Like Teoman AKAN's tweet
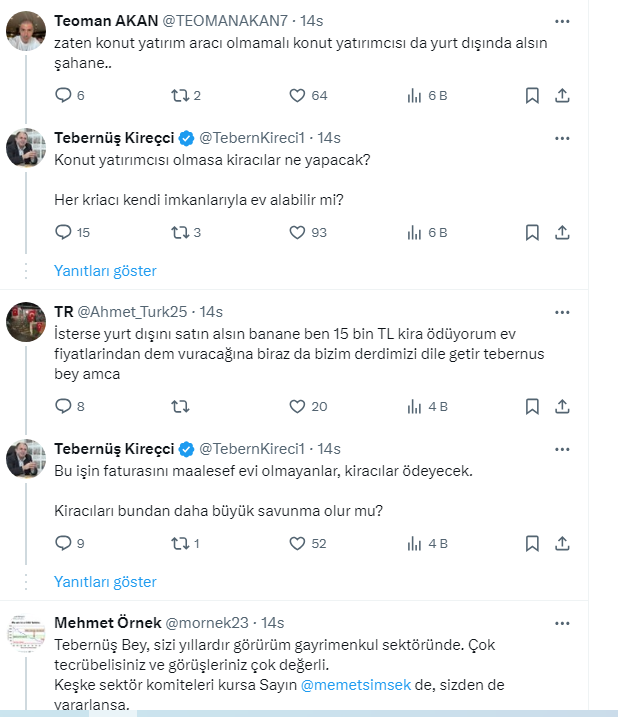Image resolution: width=618 pixels, height=717 pixels. click(x=297, y=96)
